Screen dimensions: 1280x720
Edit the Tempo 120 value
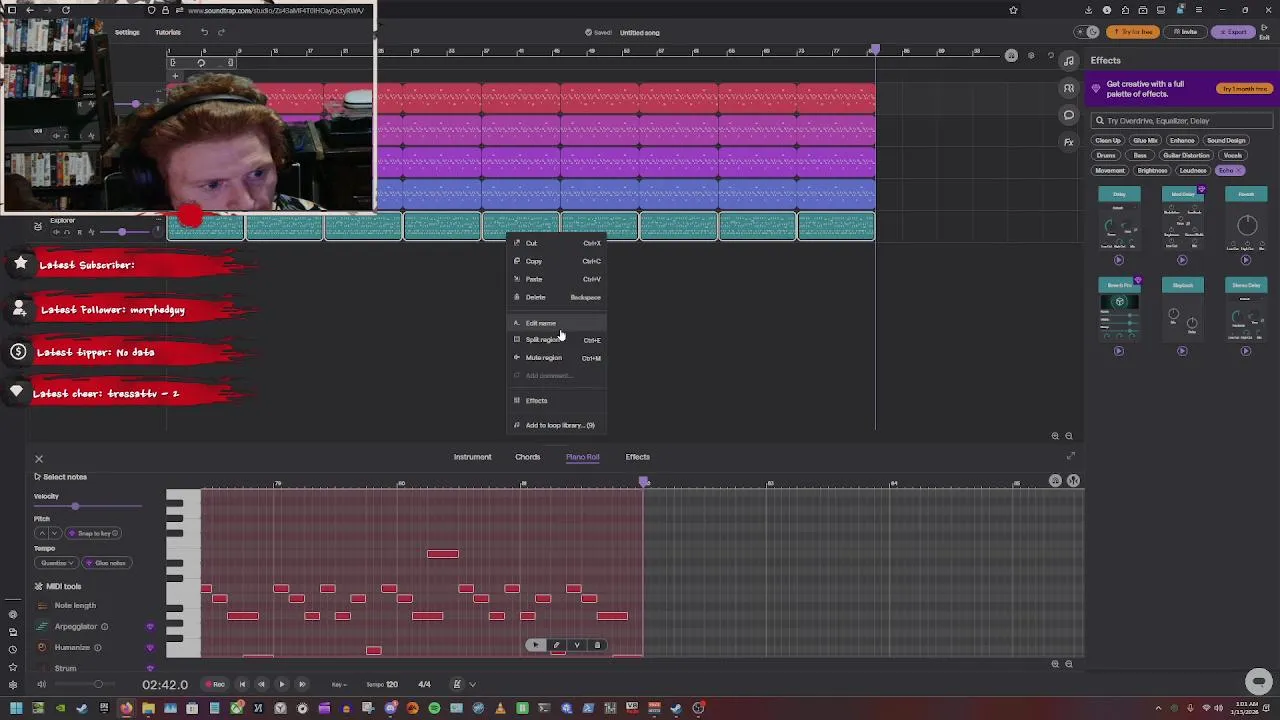coord(382,685)
